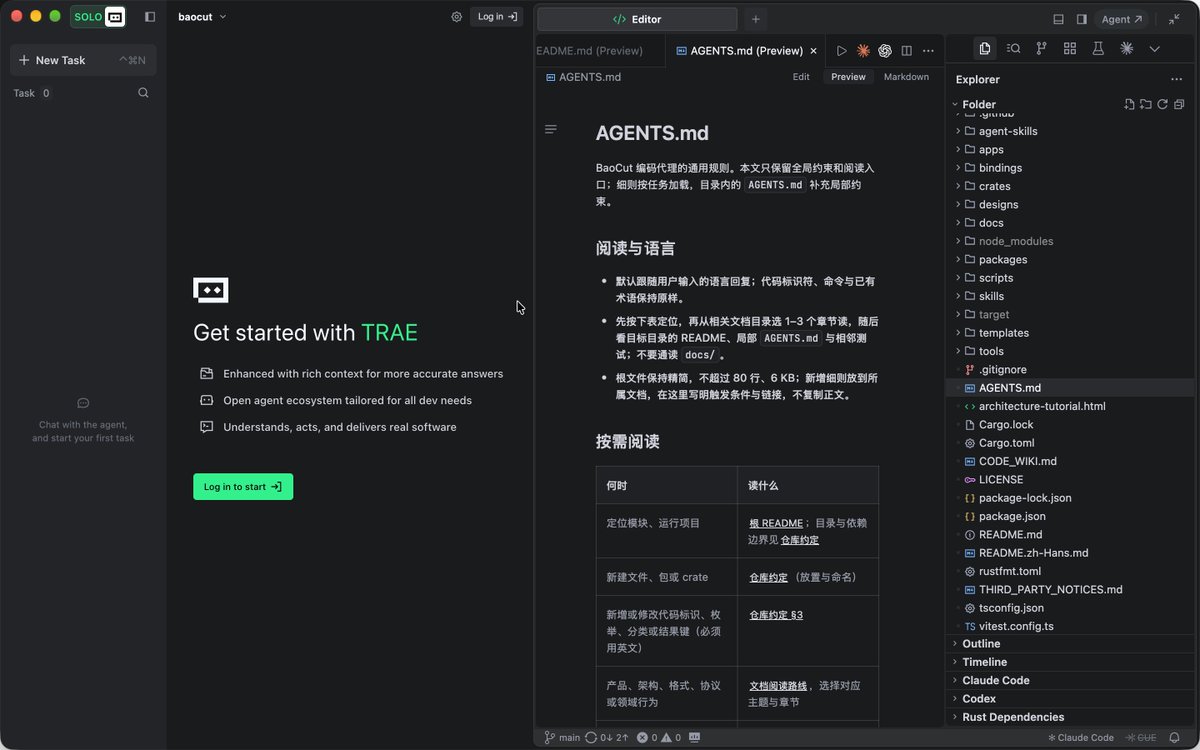Screen dimensions: 1200x750
Task: Switch to Markdown mode
Action: [906, 77]
